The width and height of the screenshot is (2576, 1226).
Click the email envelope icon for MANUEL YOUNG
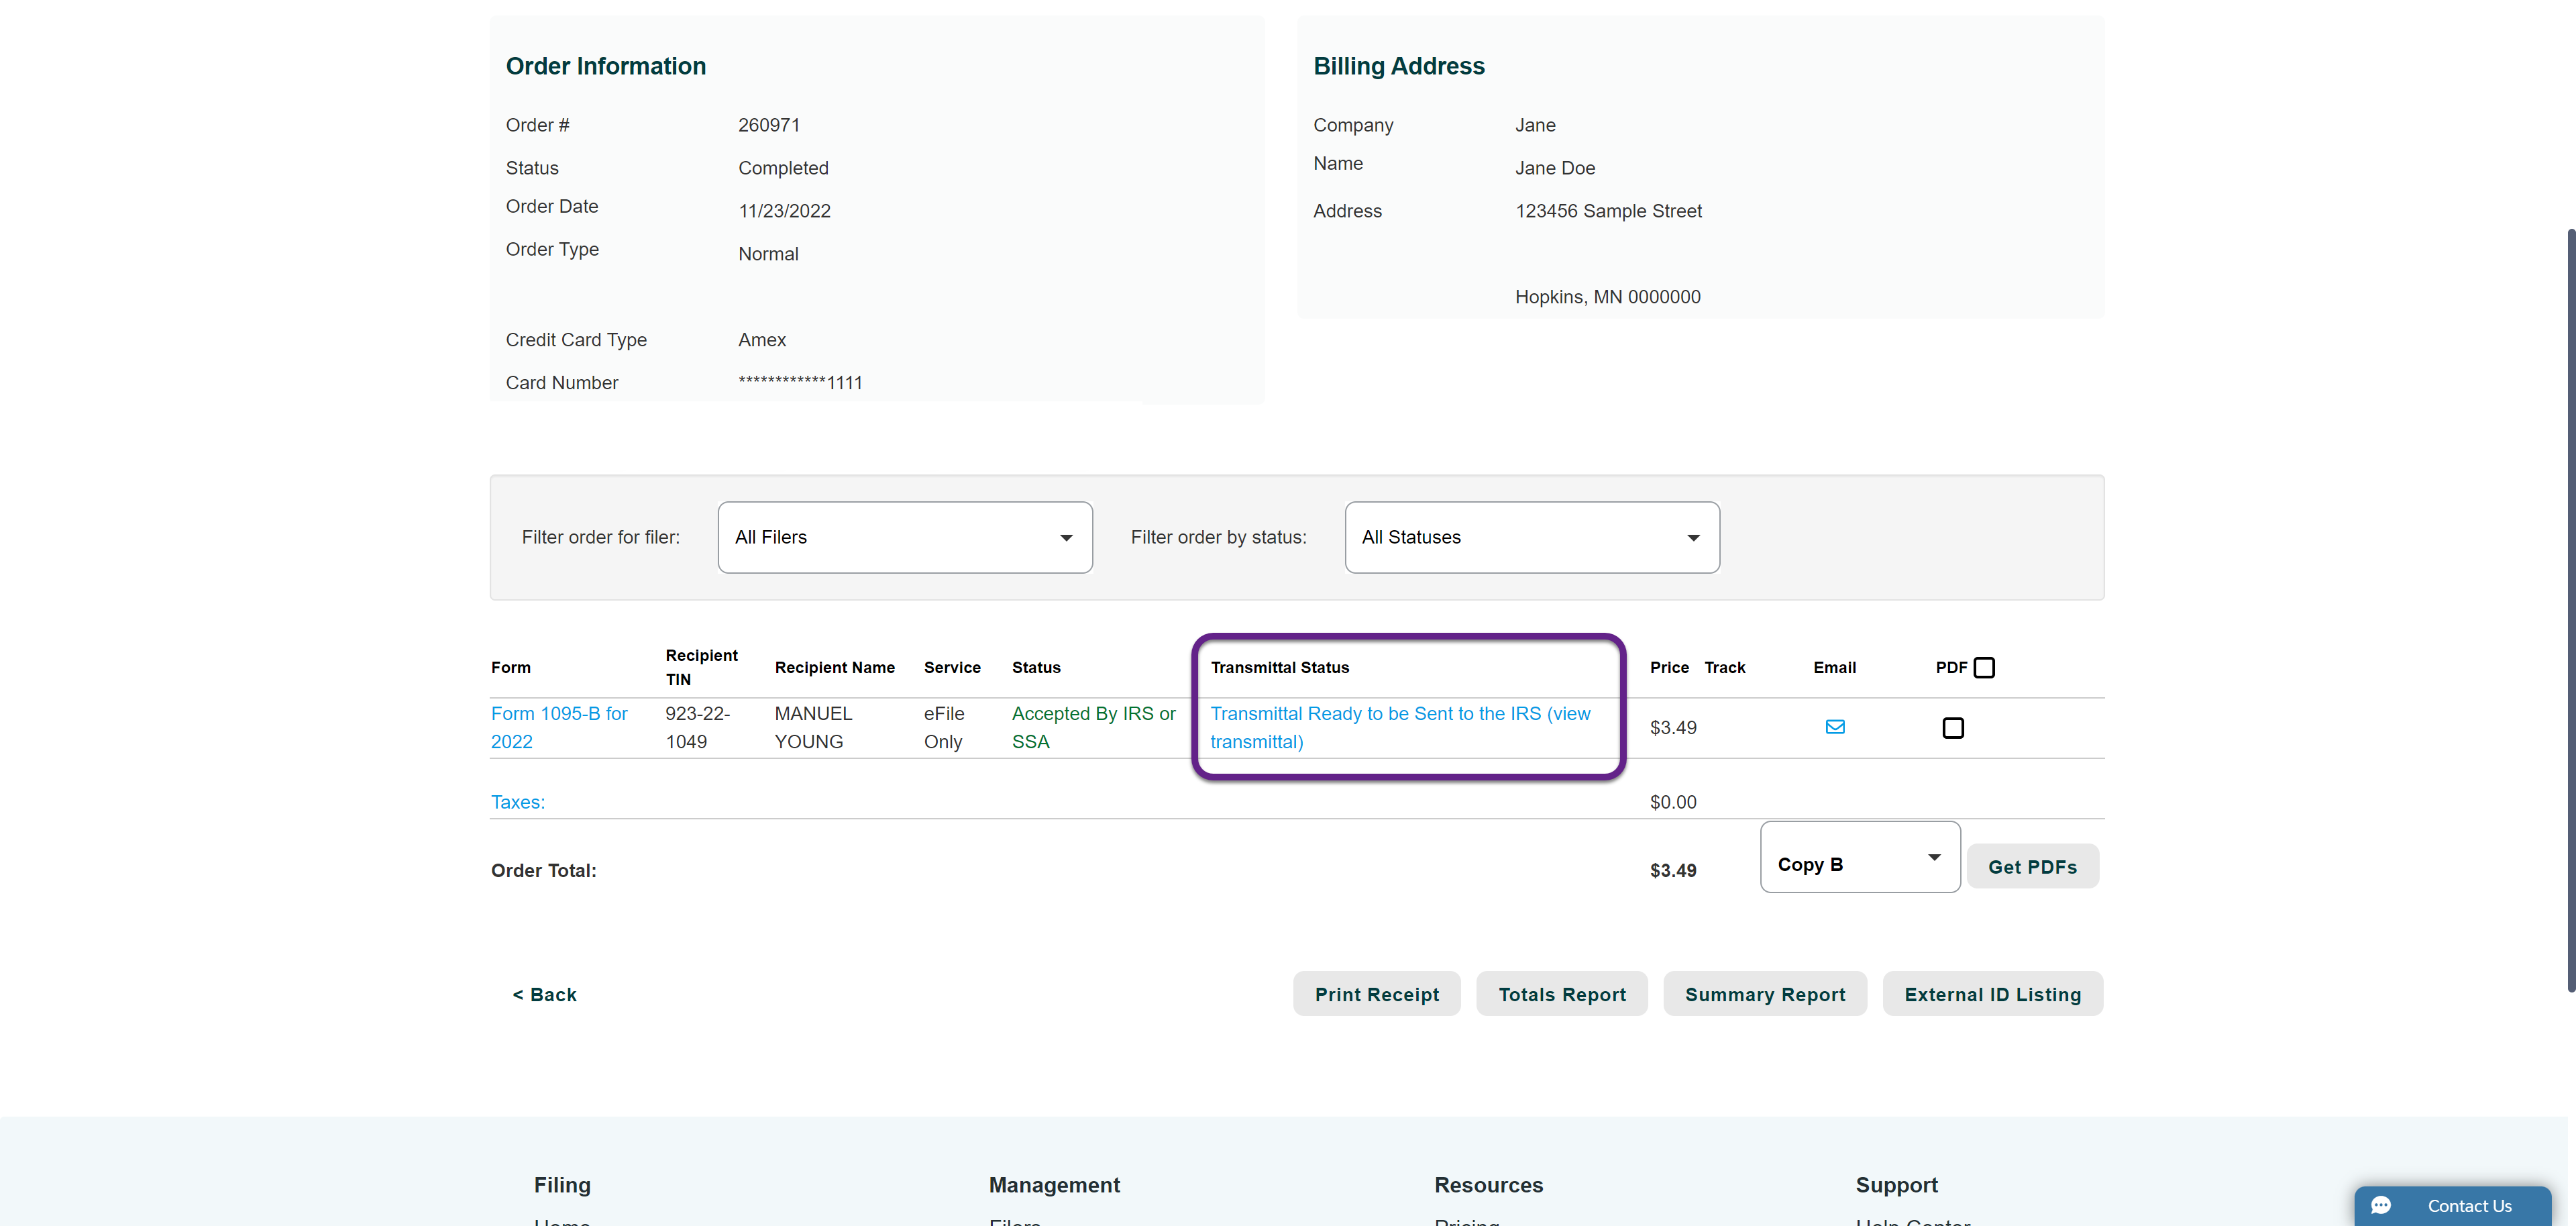(1834, 727)
